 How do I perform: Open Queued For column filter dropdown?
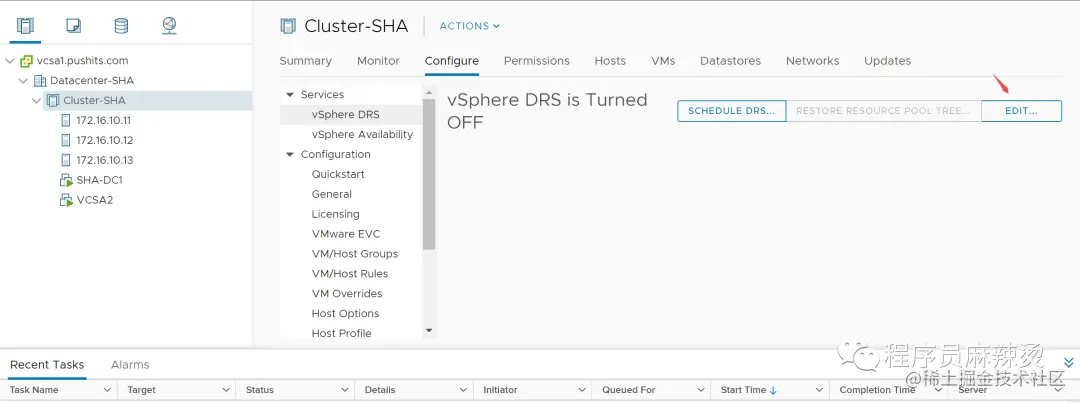700,390
